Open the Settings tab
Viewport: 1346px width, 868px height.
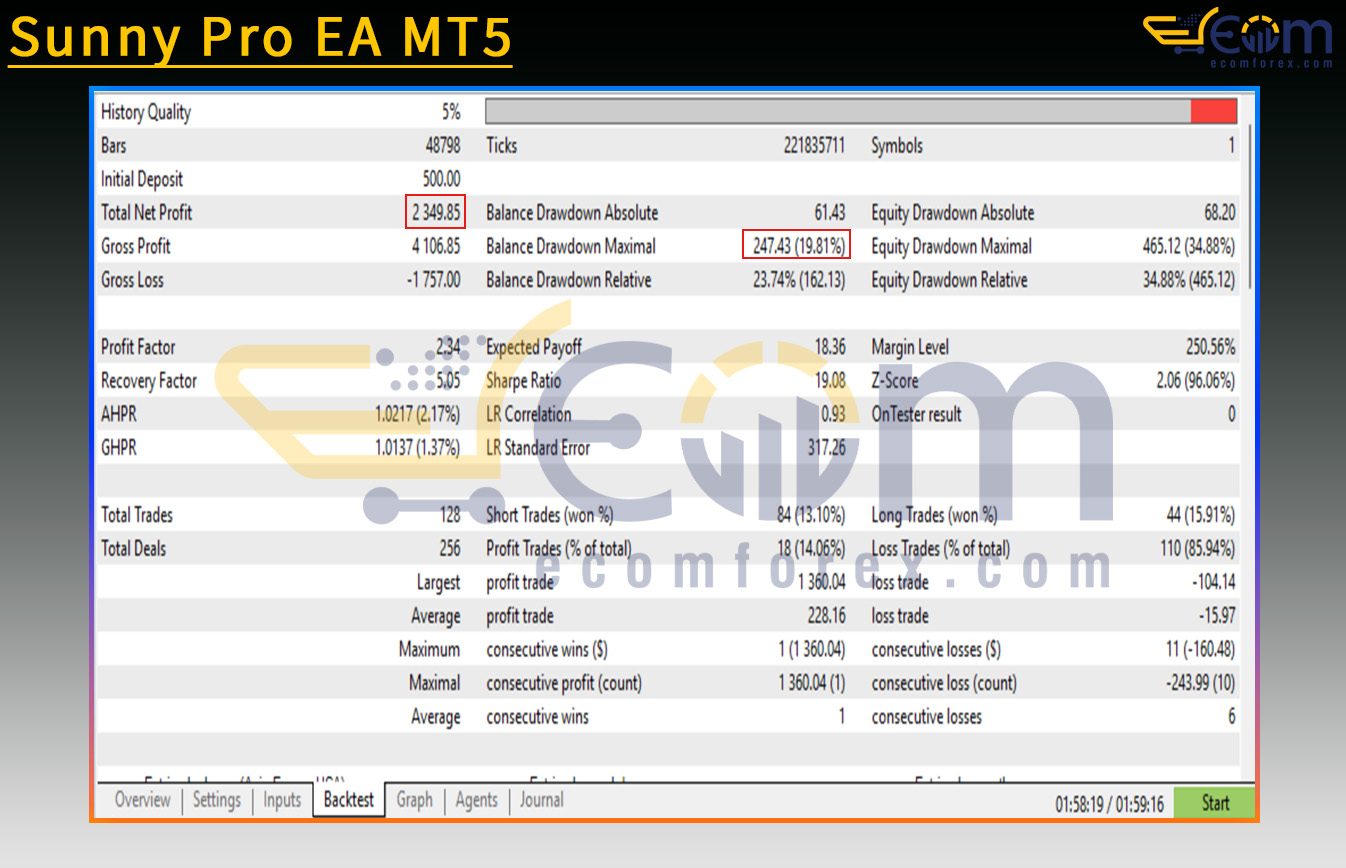[x=217, y=800]
